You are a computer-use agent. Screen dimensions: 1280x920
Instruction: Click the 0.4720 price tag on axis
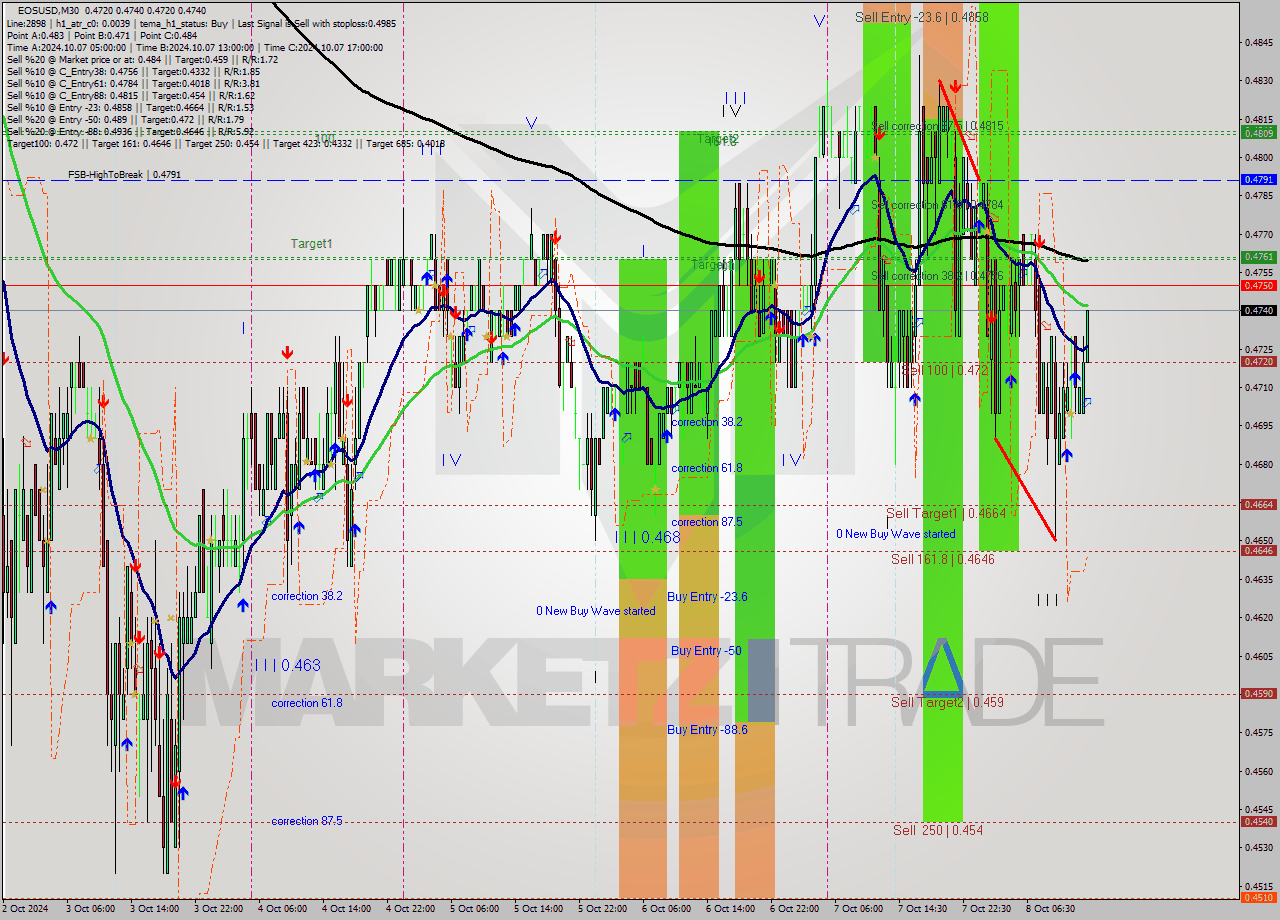(1258, 362)
